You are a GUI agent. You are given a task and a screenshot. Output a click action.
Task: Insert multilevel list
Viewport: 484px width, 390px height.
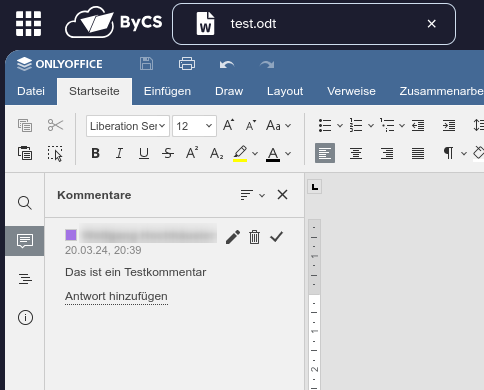click(x=387, y=126)
